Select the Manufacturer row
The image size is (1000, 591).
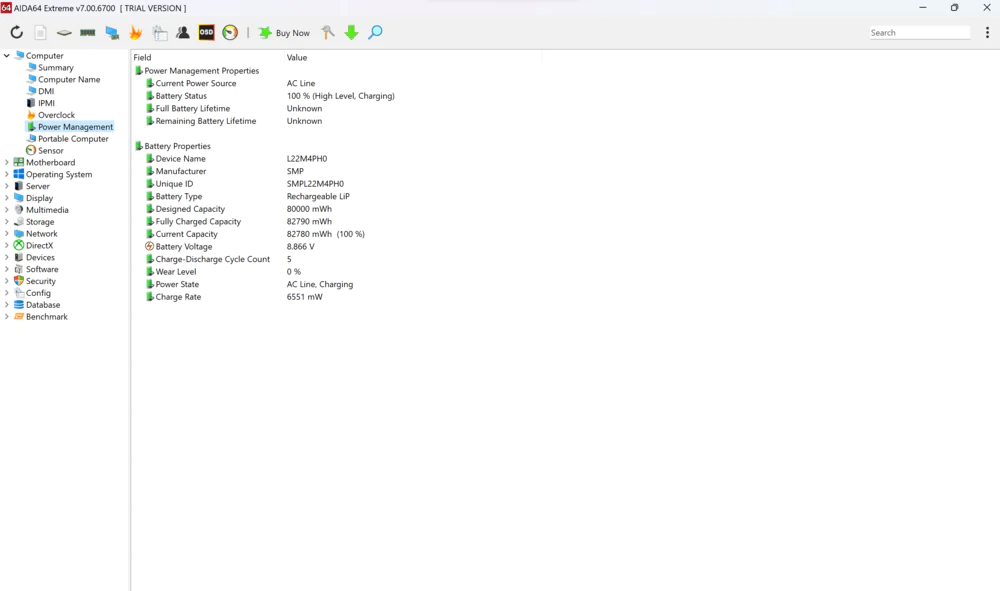(337, 171)
